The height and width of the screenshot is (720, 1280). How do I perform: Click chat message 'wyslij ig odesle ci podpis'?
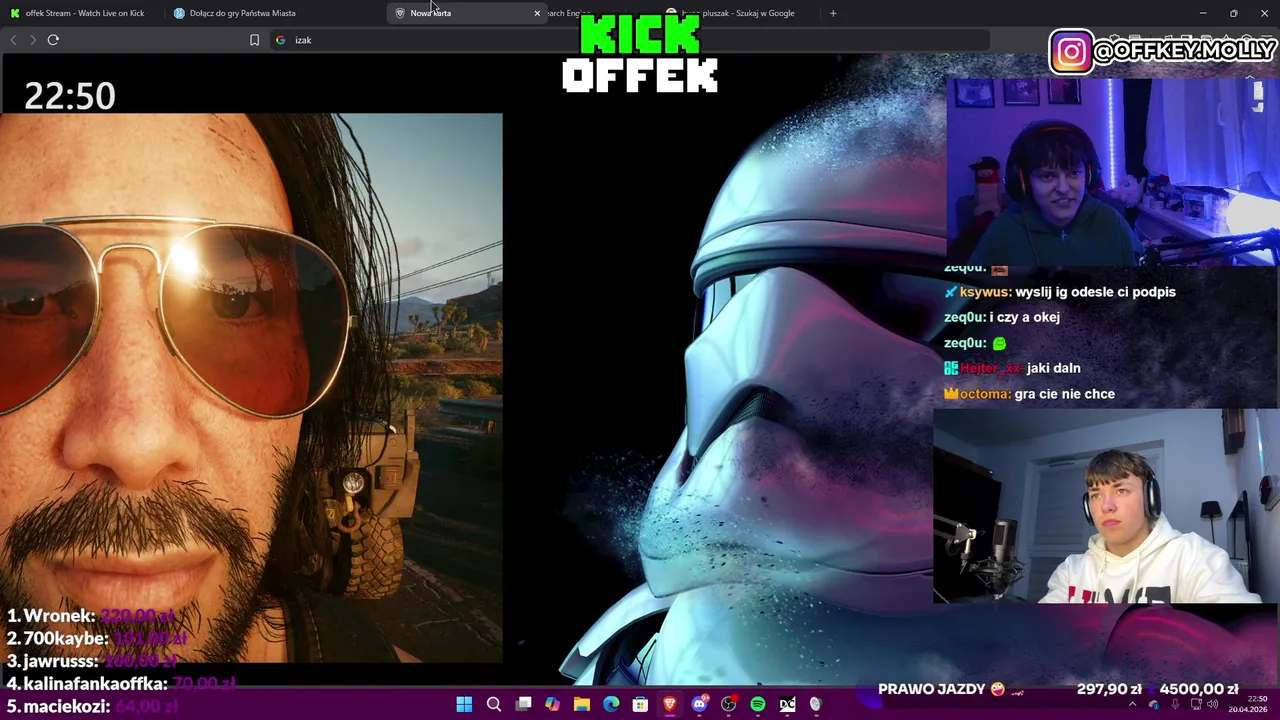click(1095, 292)
